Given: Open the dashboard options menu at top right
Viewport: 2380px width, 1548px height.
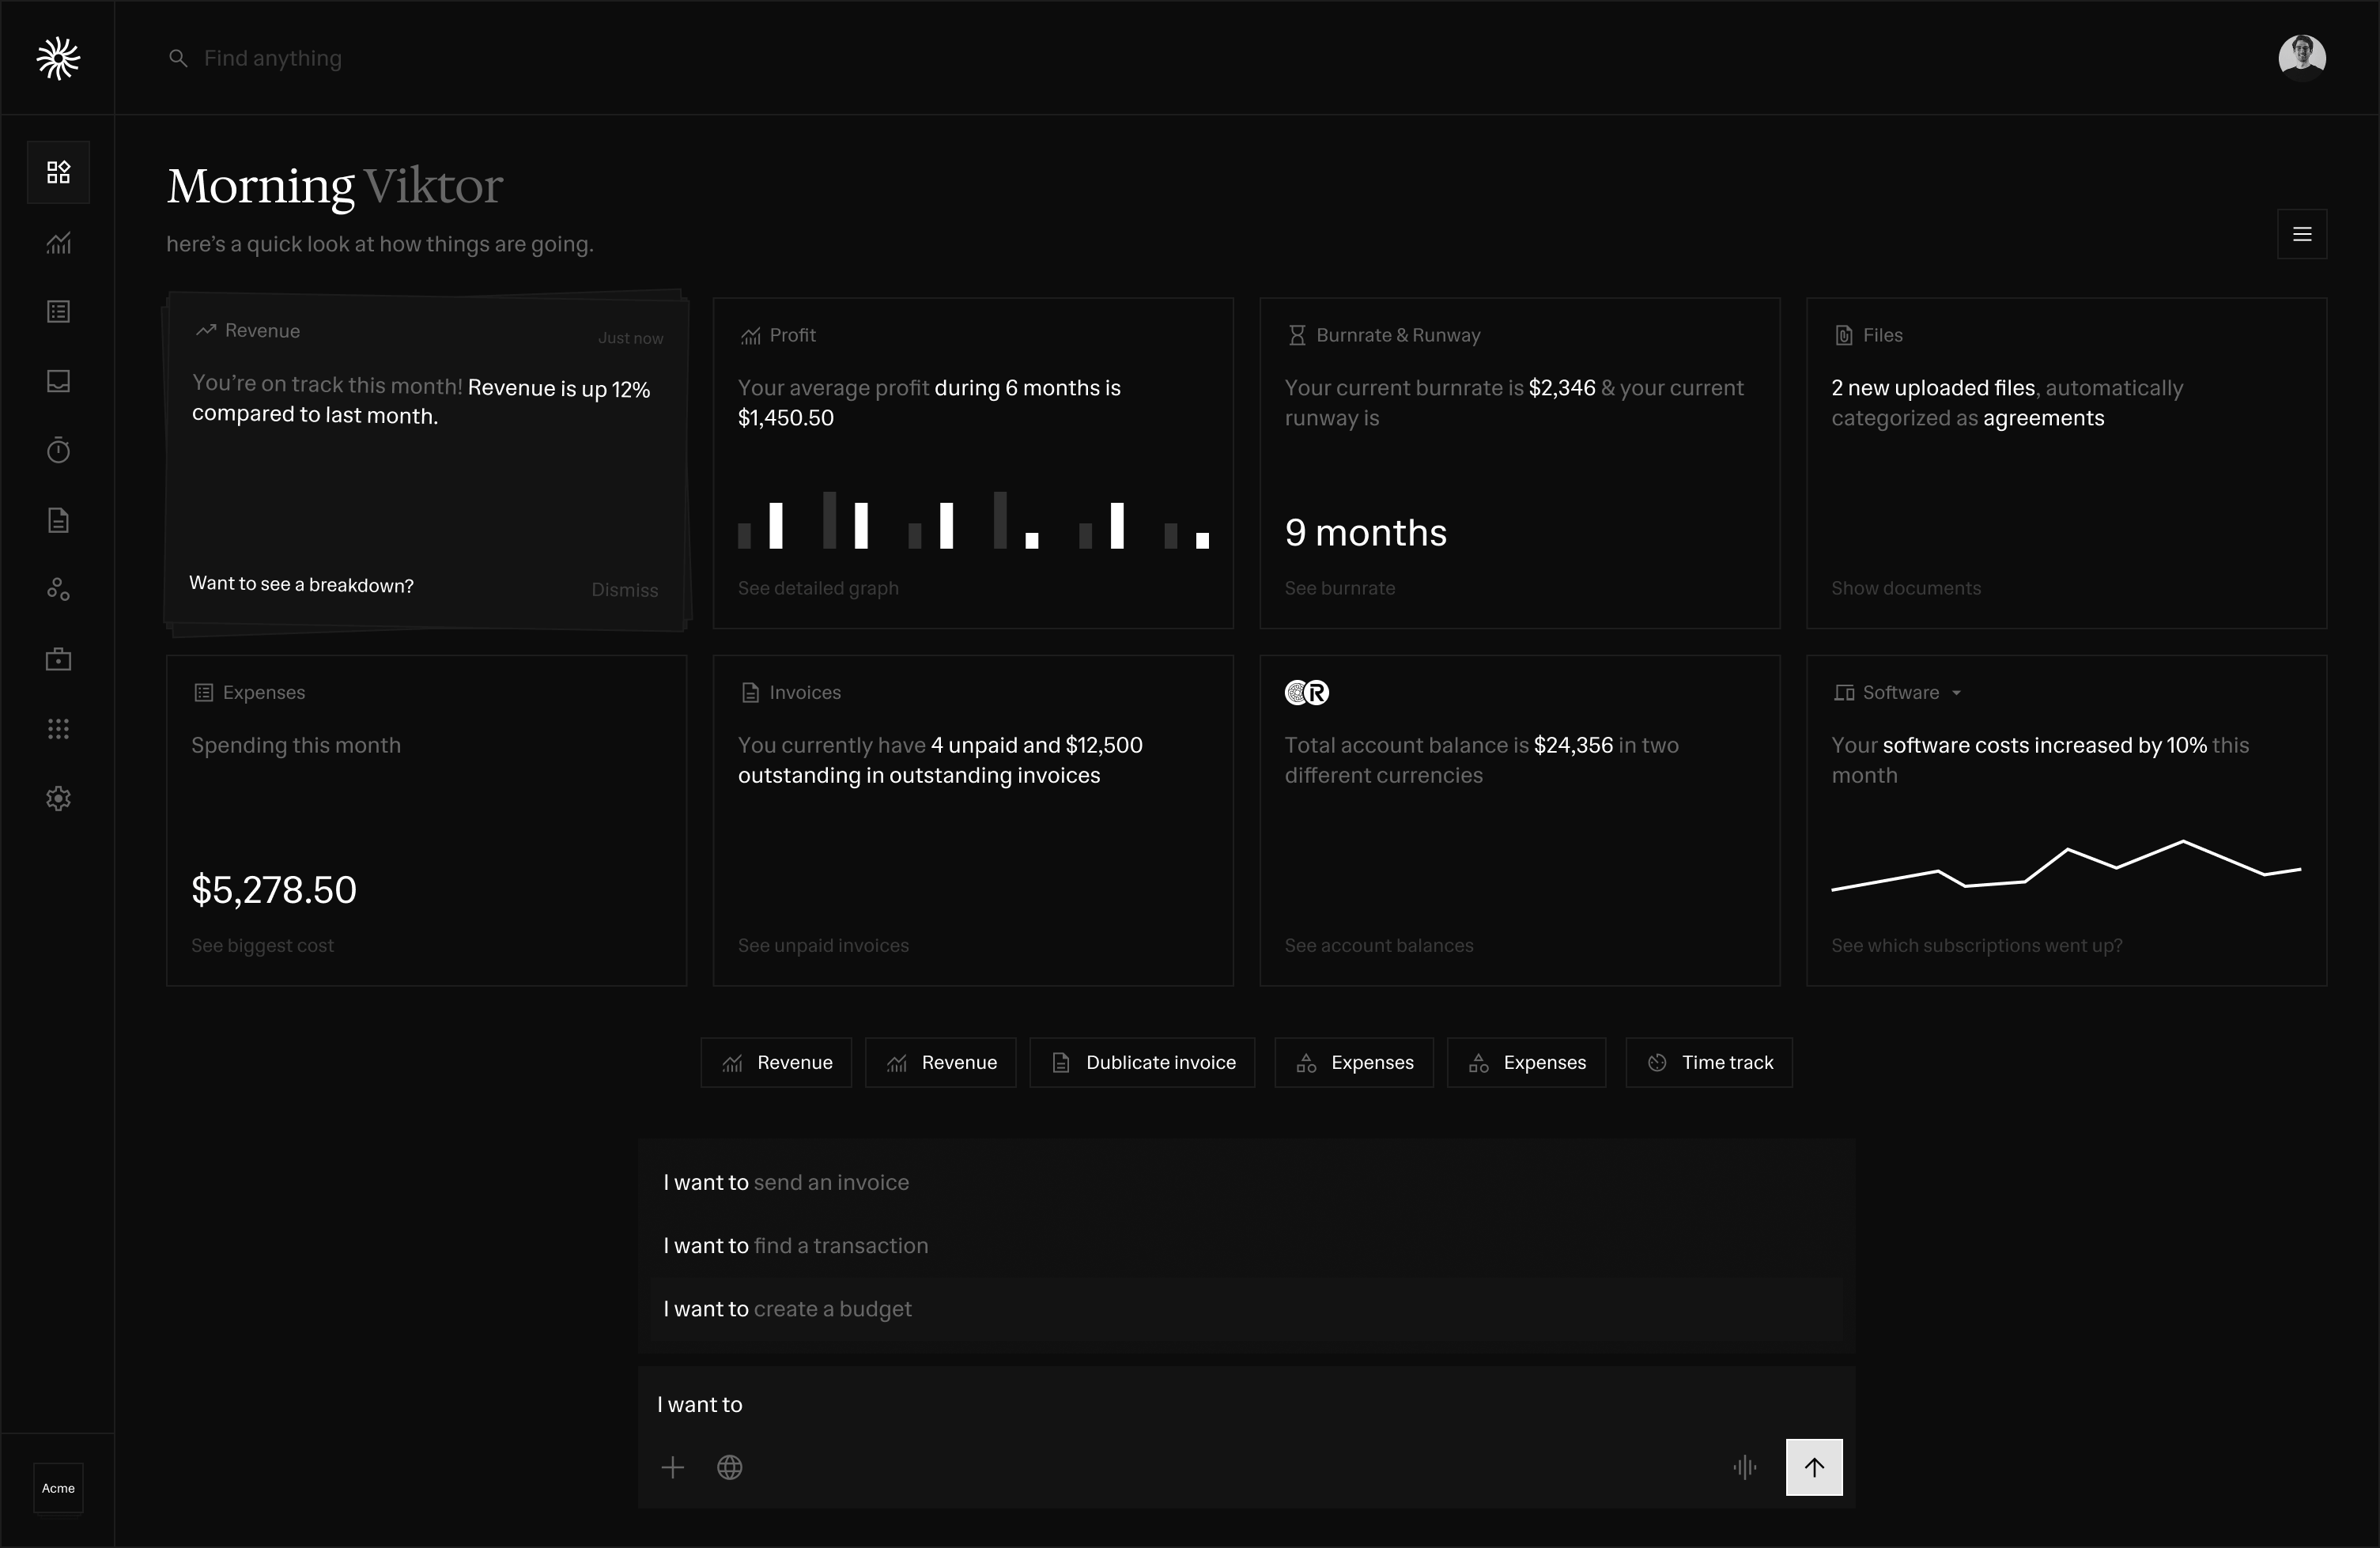Looking at the screenshot, I should click(x=2302, y=234).
